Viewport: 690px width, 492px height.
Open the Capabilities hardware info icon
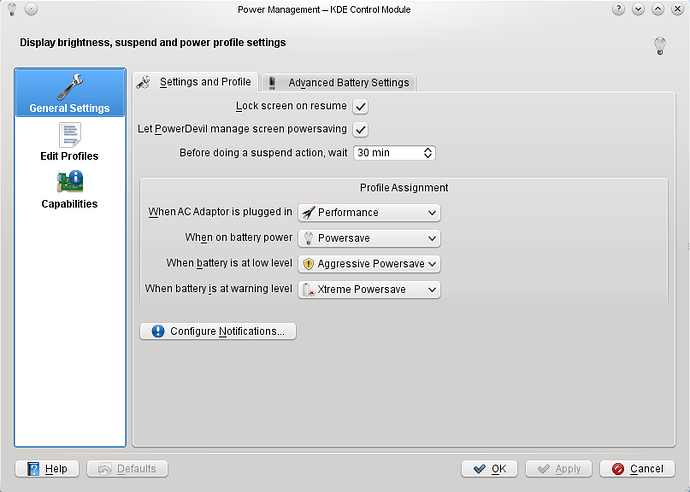point(70,182)
